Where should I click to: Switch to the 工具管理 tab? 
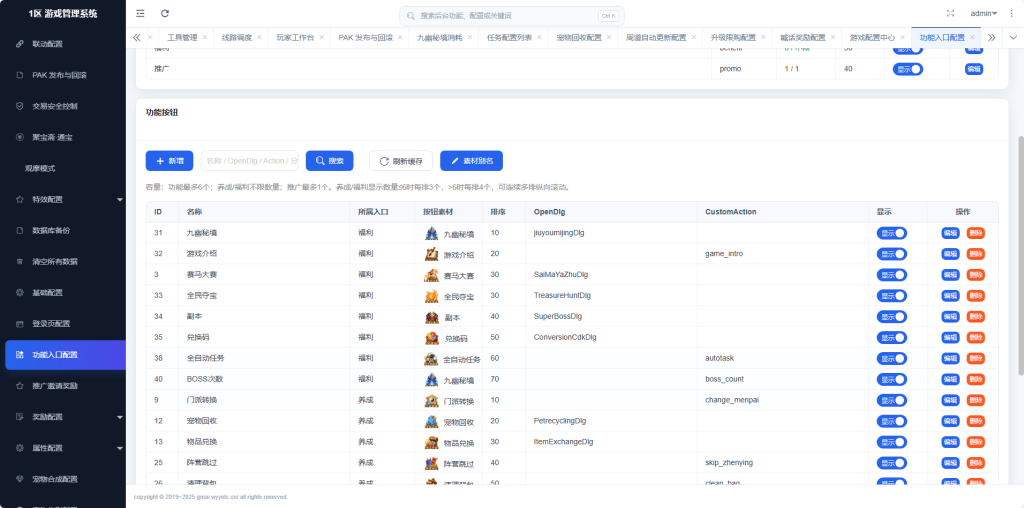pos(182,37)
